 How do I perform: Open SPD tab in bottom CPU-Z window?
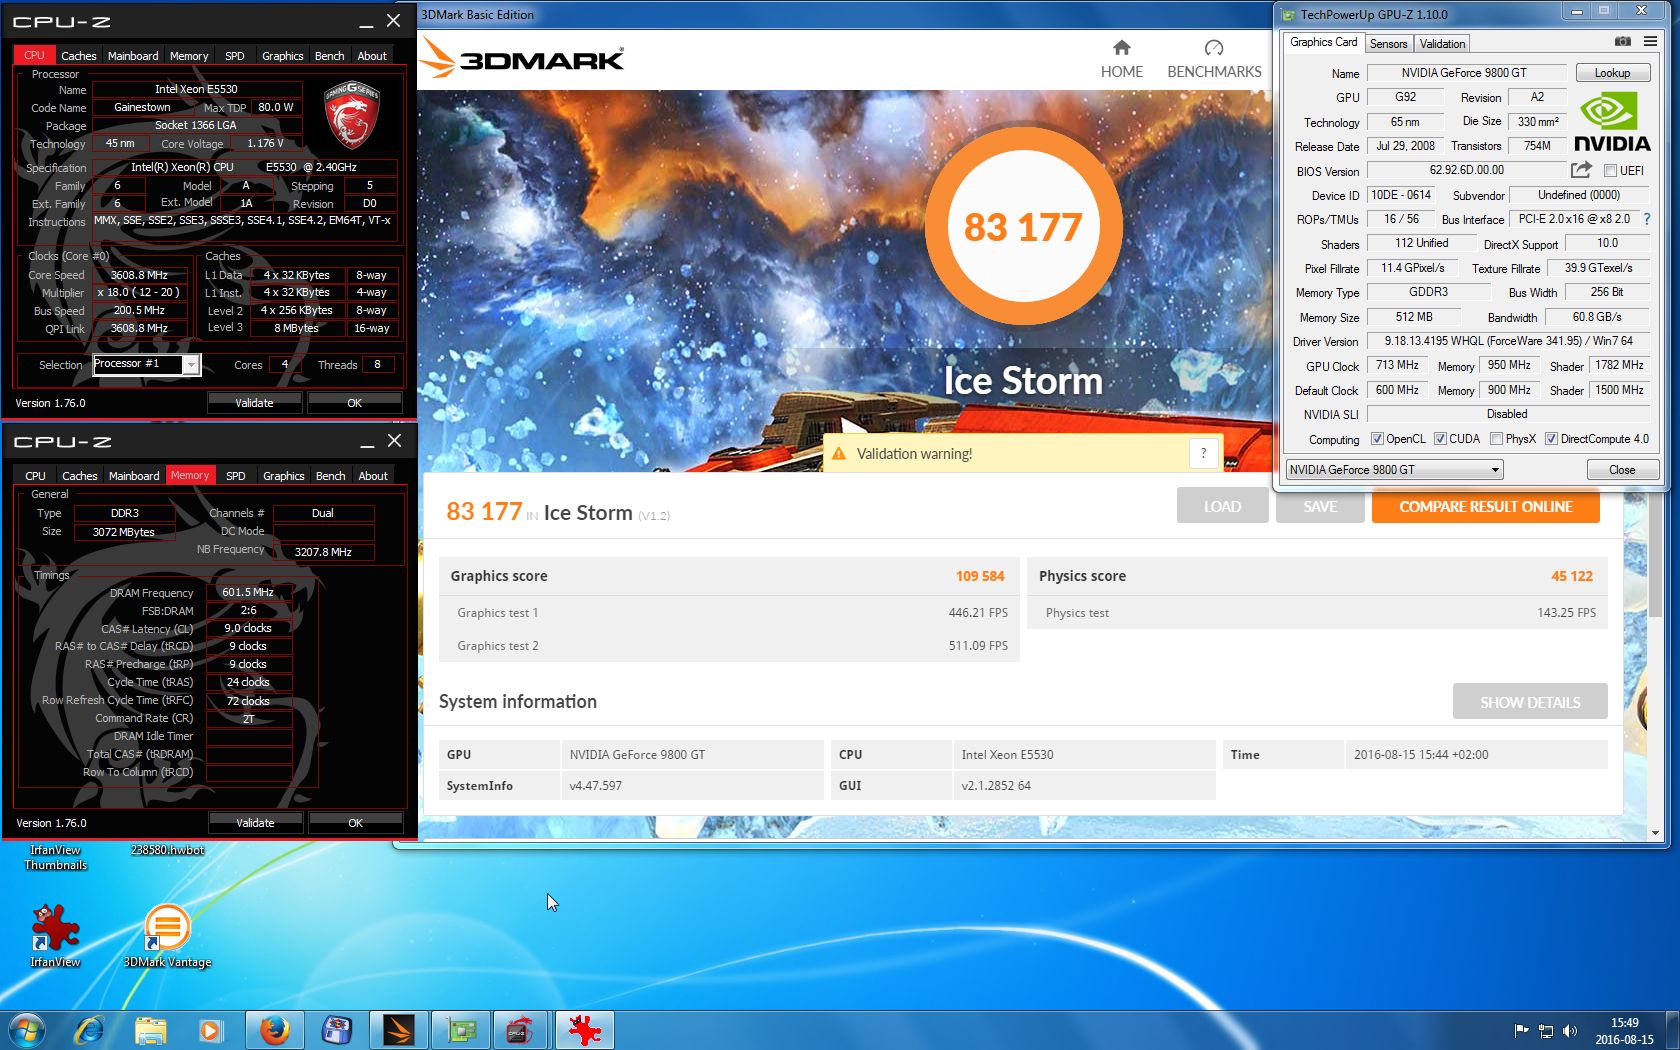236,476
